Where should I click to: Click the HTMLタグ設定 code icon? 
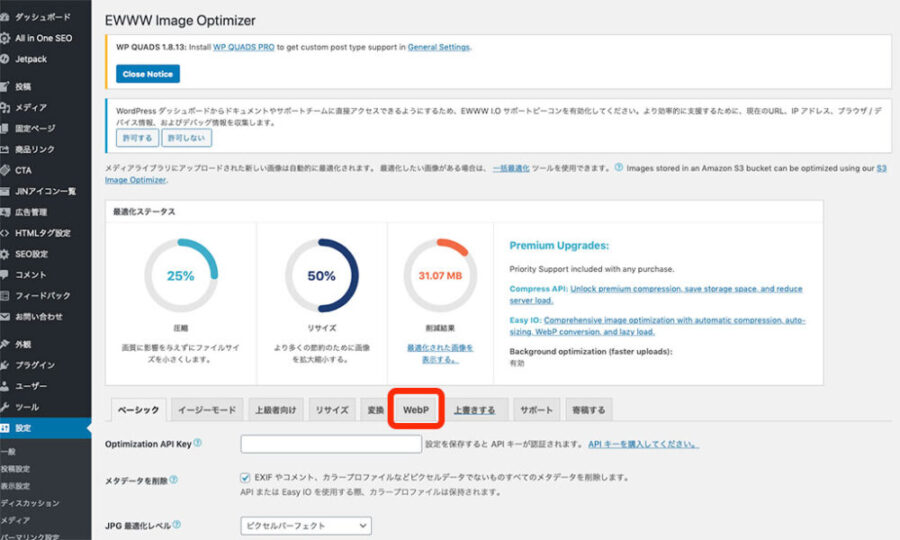(5, 233)
